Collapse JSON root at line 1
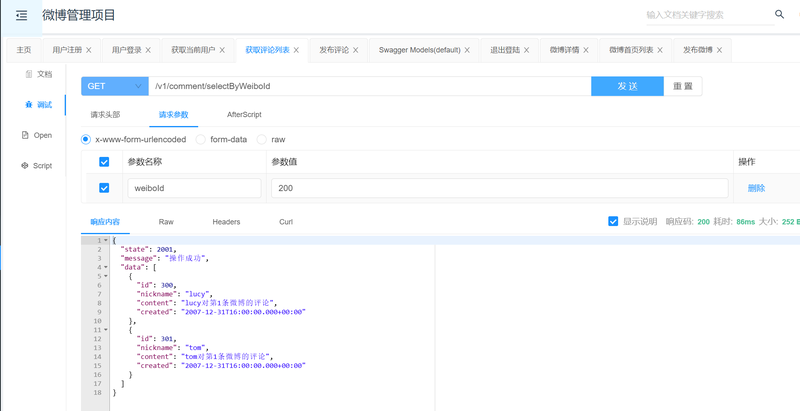This screenshot has height=411, width=800. coord(106,240)
